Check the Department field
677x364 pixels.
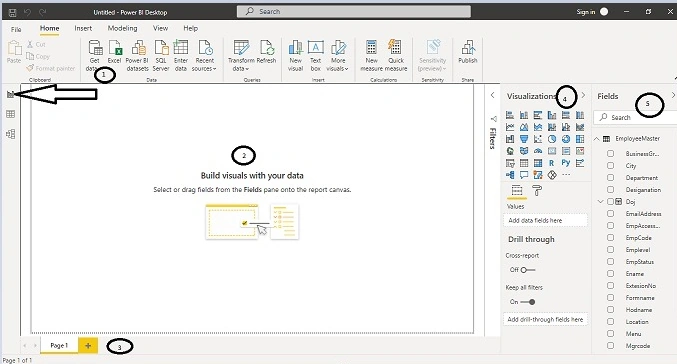pos(611,177)
